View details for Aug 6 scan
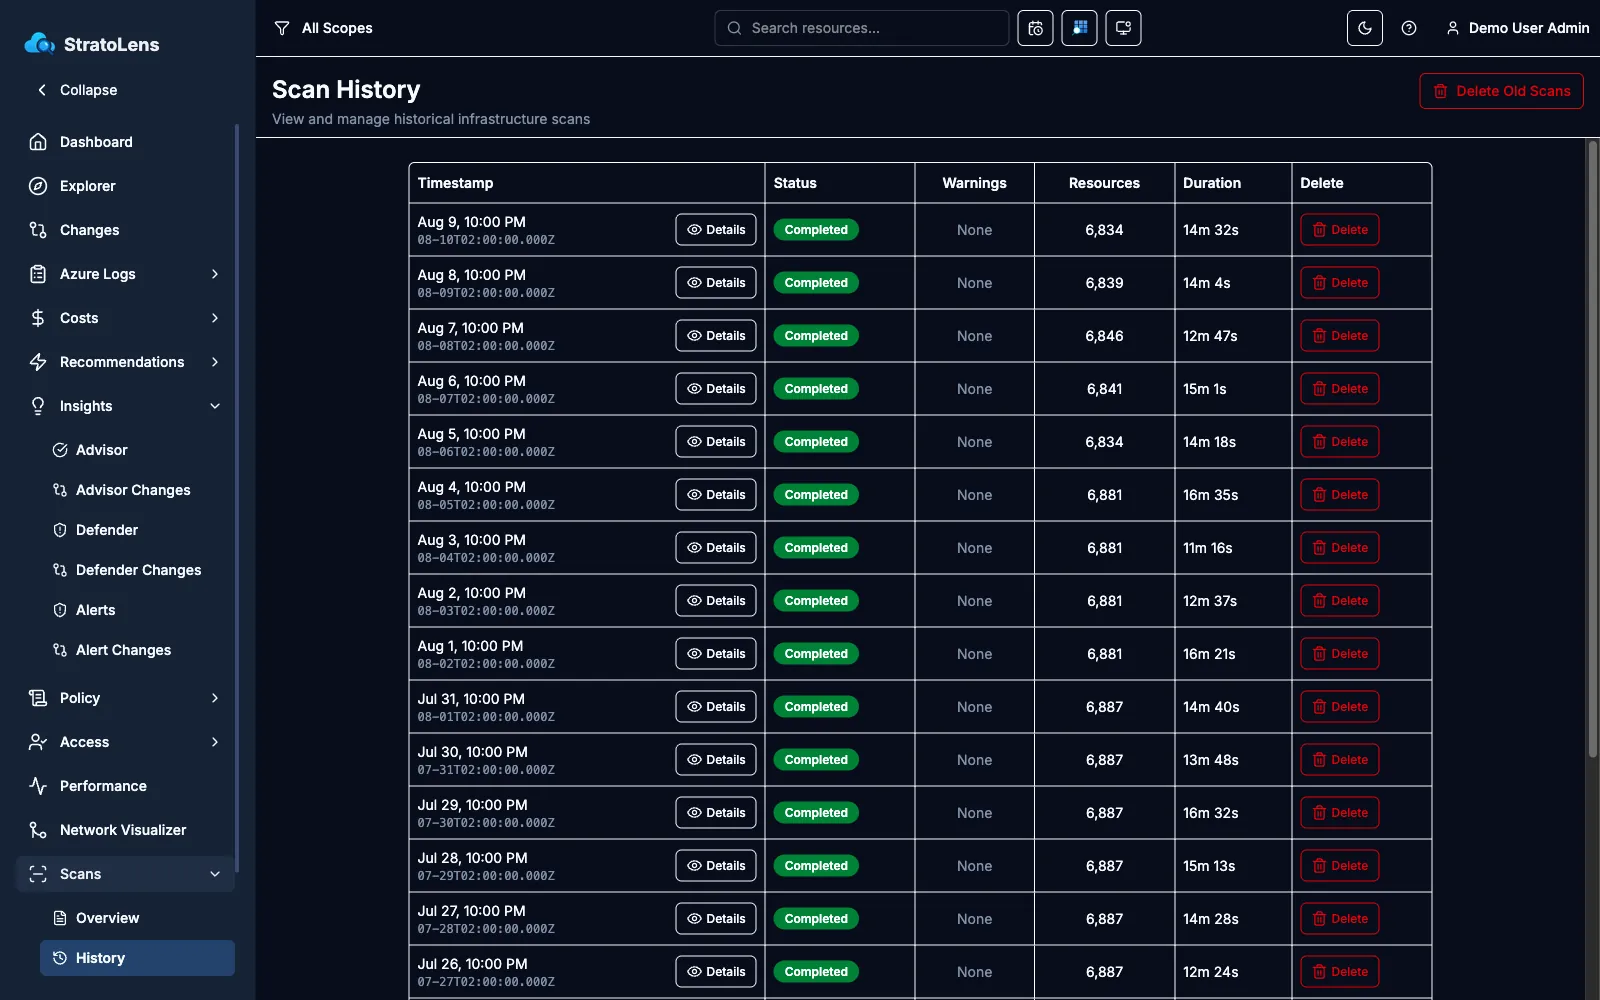The image size is (1600, 1000). coord(716,389)
